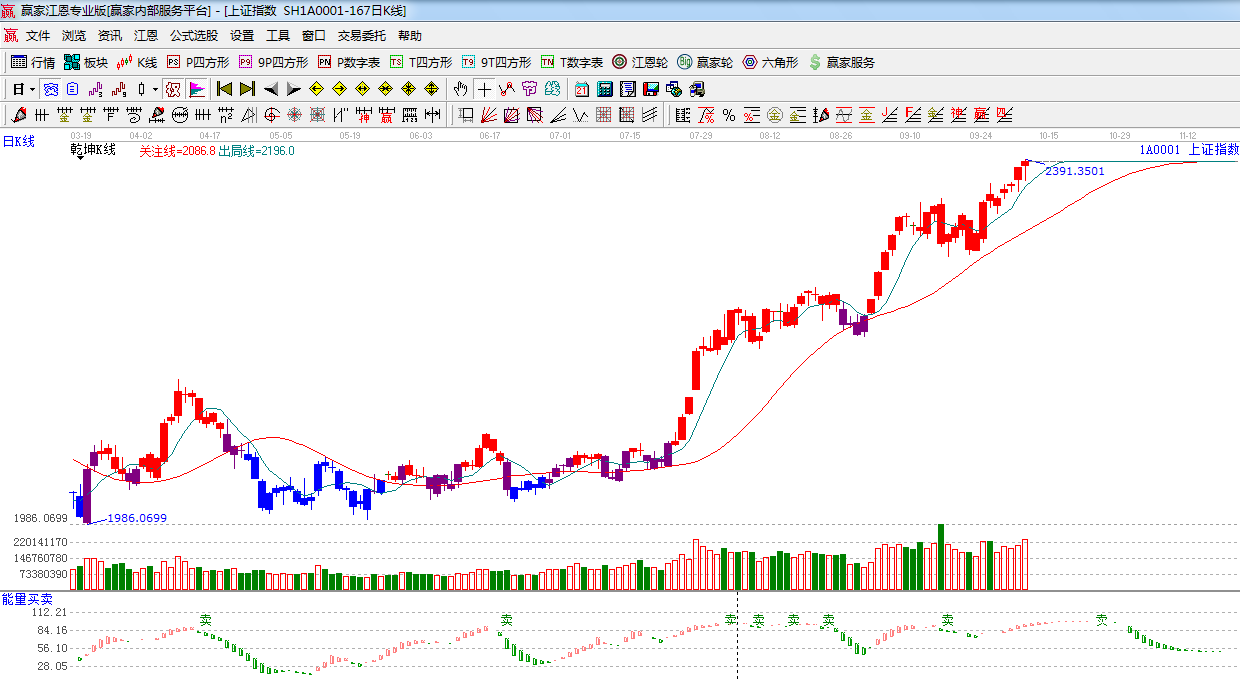This screenshot has height=682, width=1240.
Task: Expand the candlestick style dropdown arrow
Action: [x=154, y=89]
